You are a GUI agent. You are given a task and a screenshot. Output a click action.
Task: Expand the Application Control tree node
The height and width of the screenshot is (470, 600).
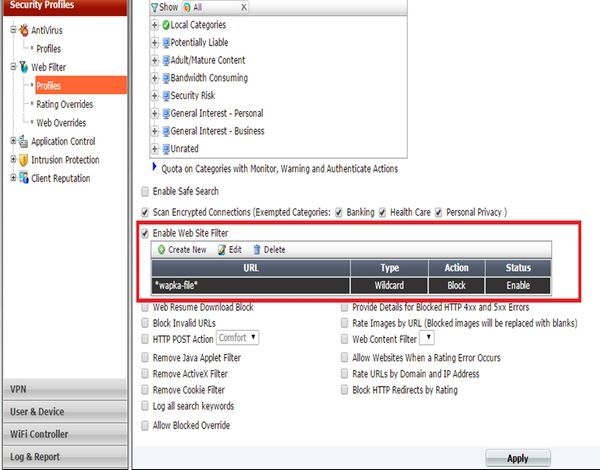point(13,141)
